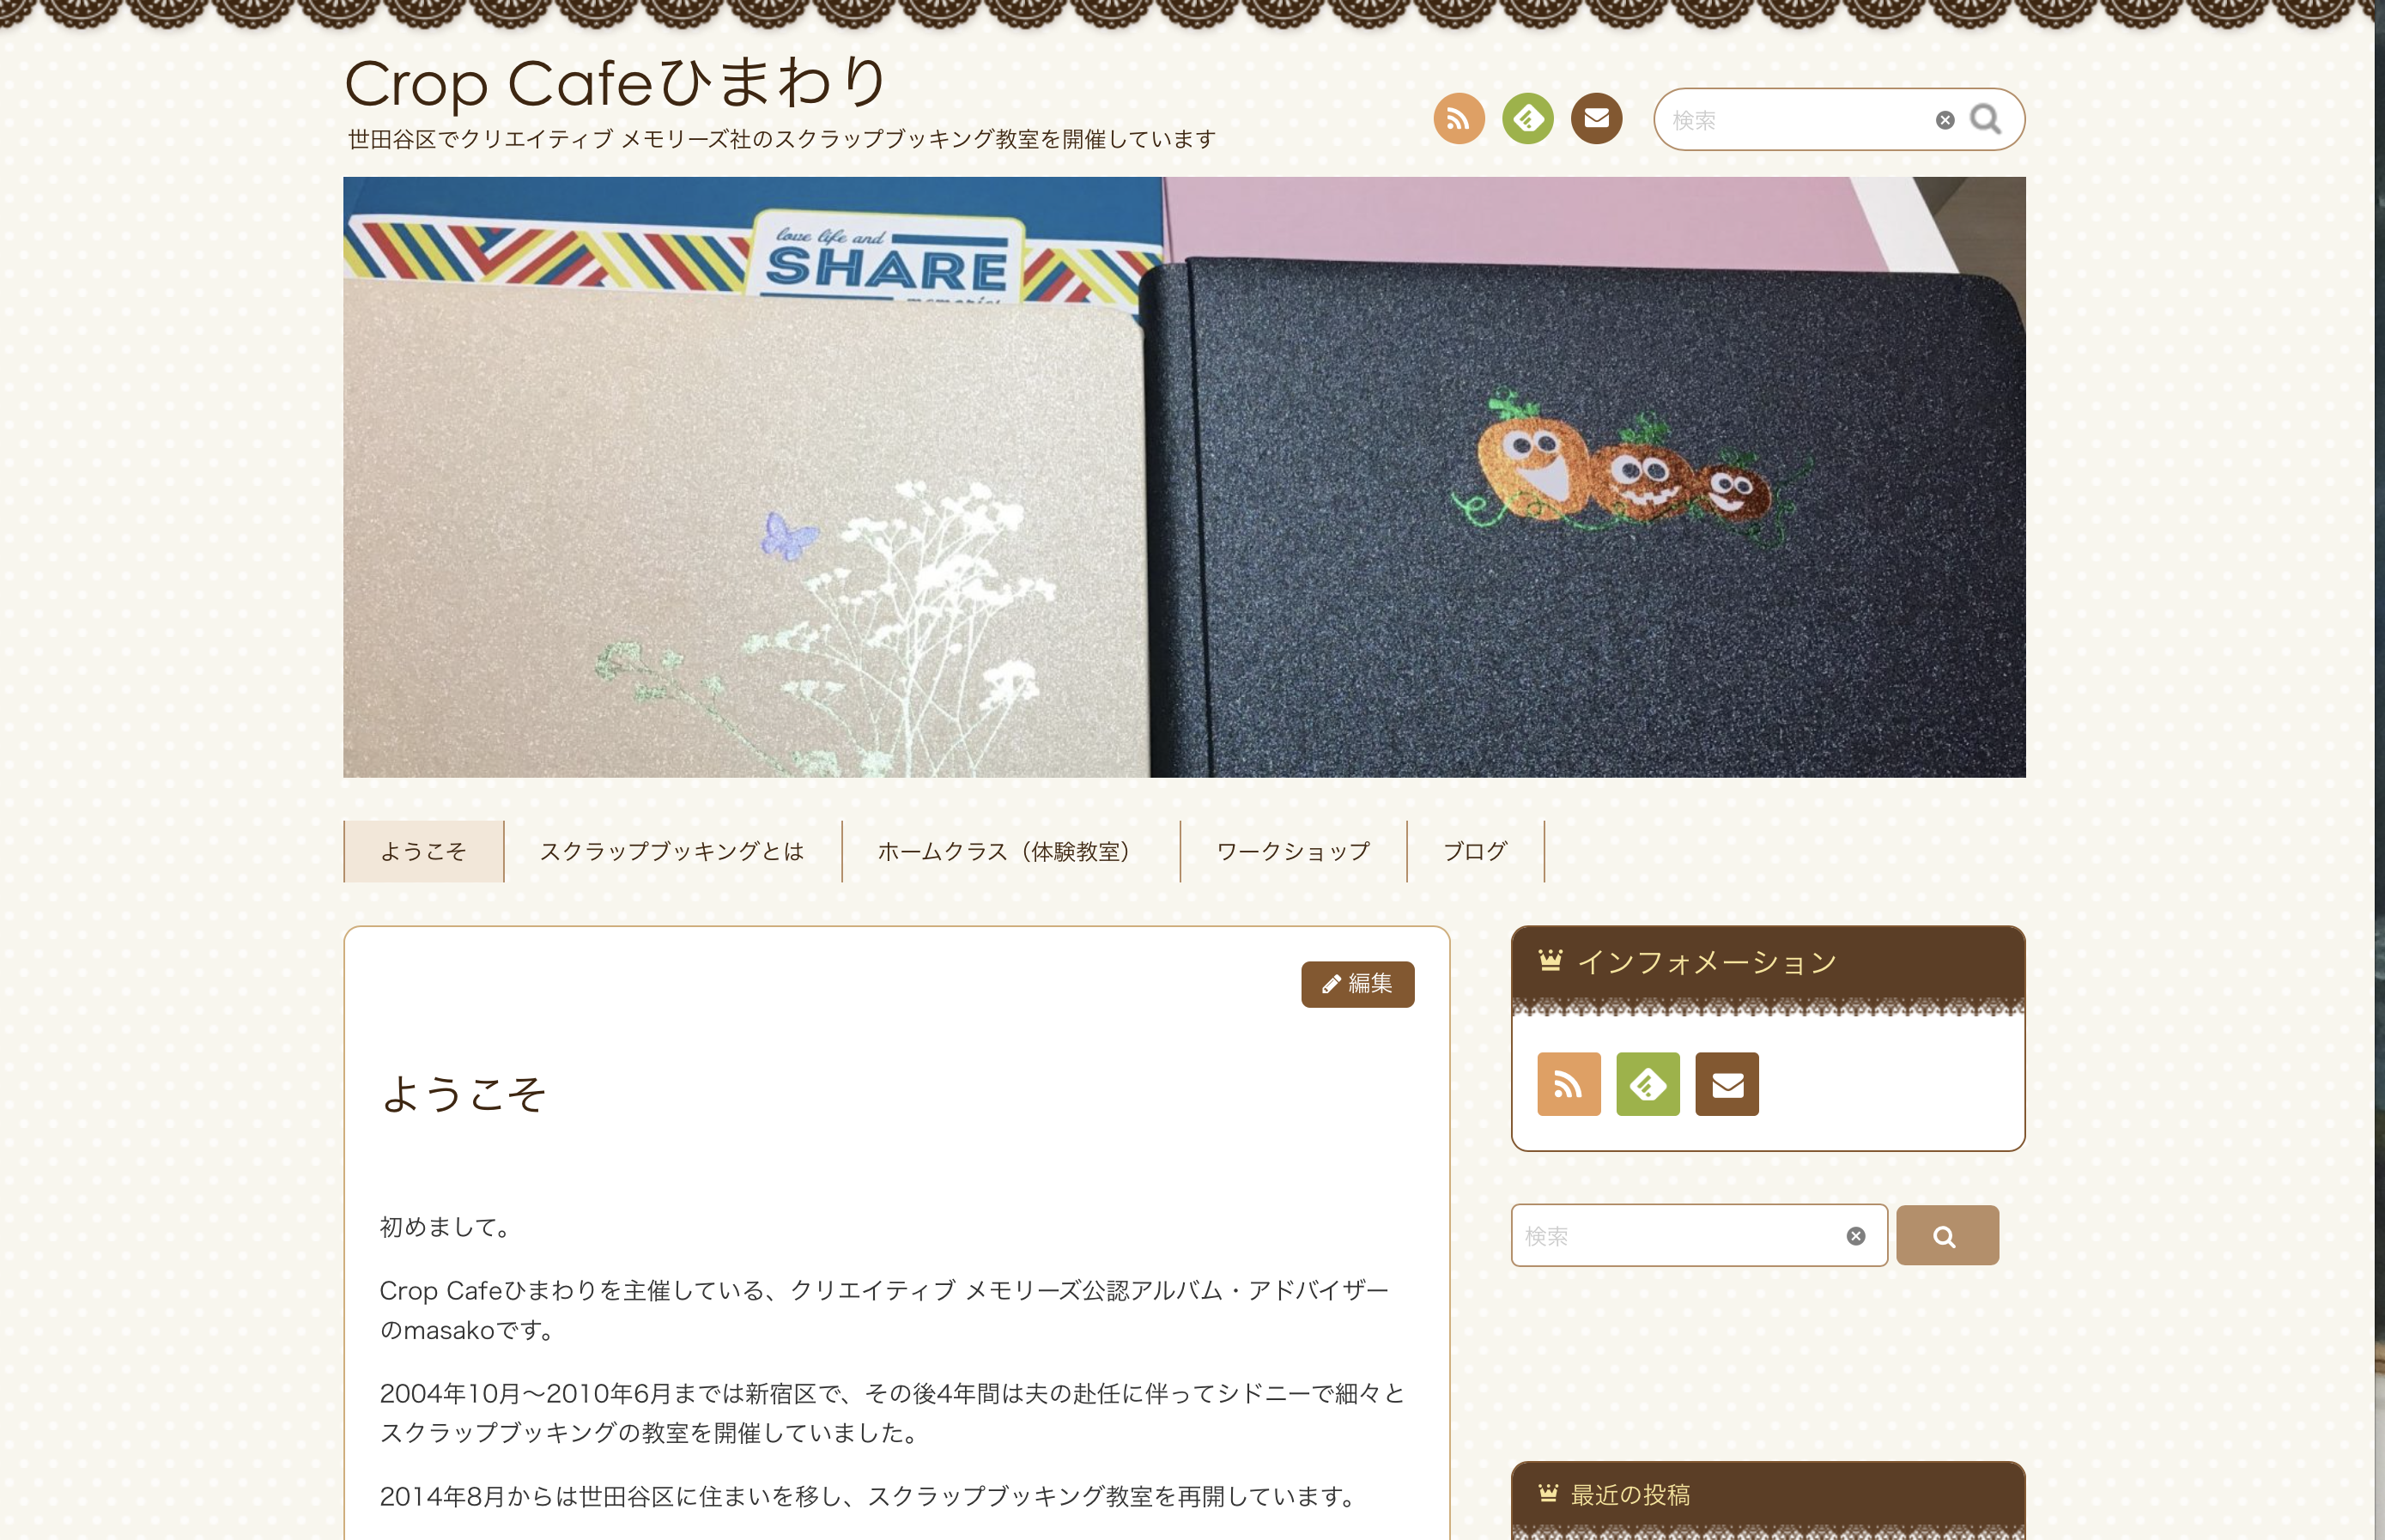Click the SHARE album header image

pyautogui.click(x=1184, y=477)
